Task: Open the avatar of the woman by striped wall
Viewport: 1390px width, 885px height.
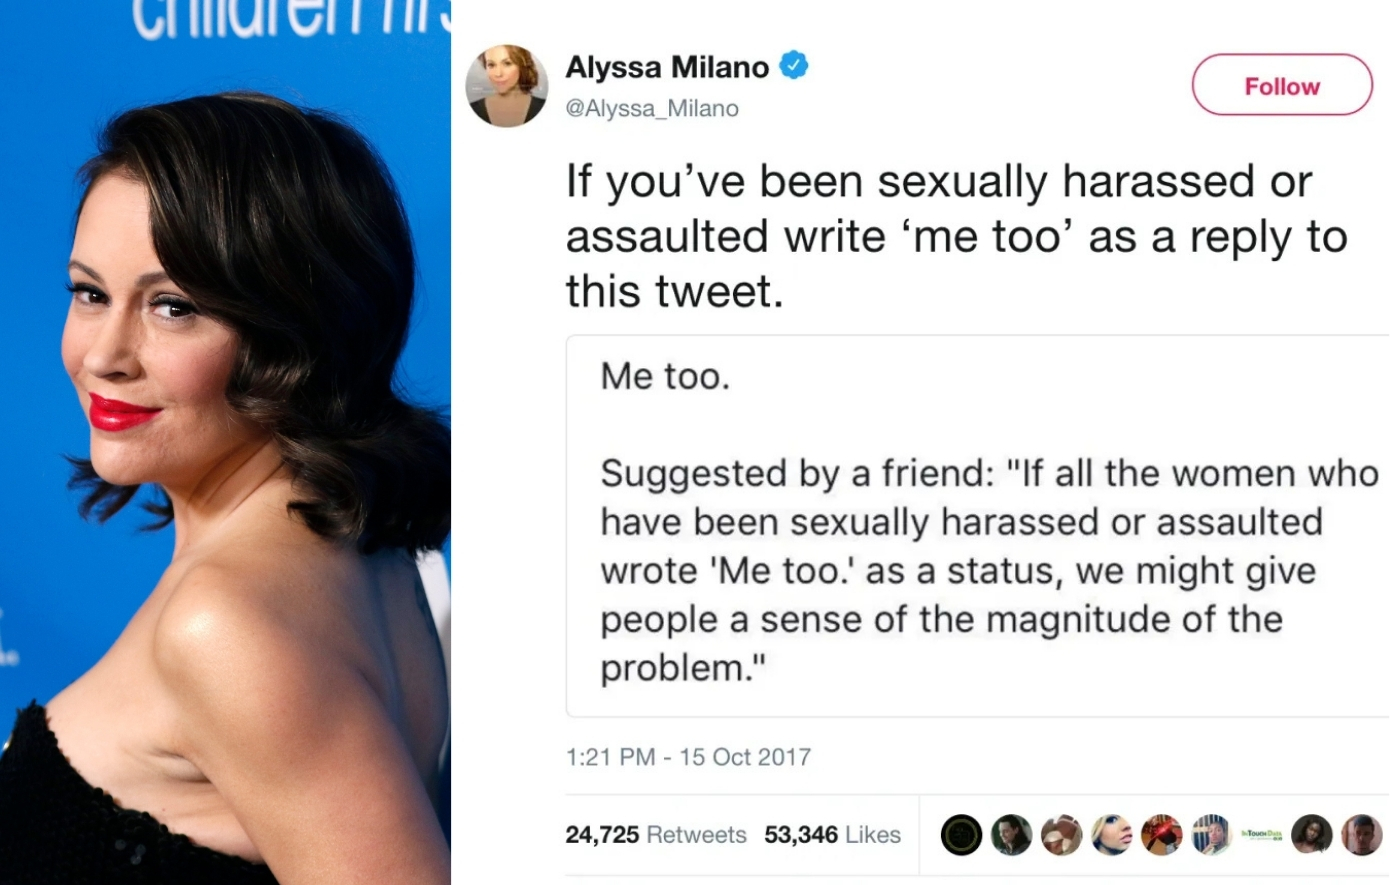Action: pyautogui.click(x=1212, y=835)
